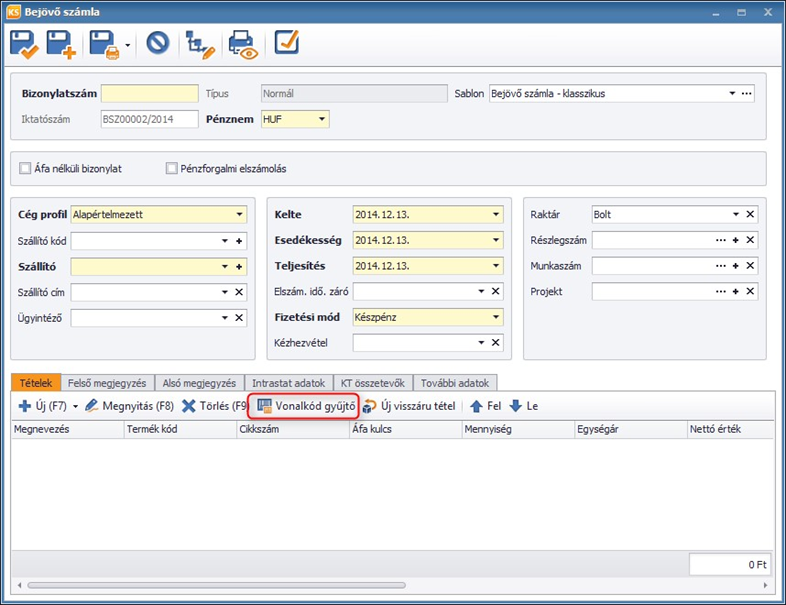The height and width of the screenshot is (605, 786).
Task: Switch to the Tételek tab
Action: pos(36,382)
